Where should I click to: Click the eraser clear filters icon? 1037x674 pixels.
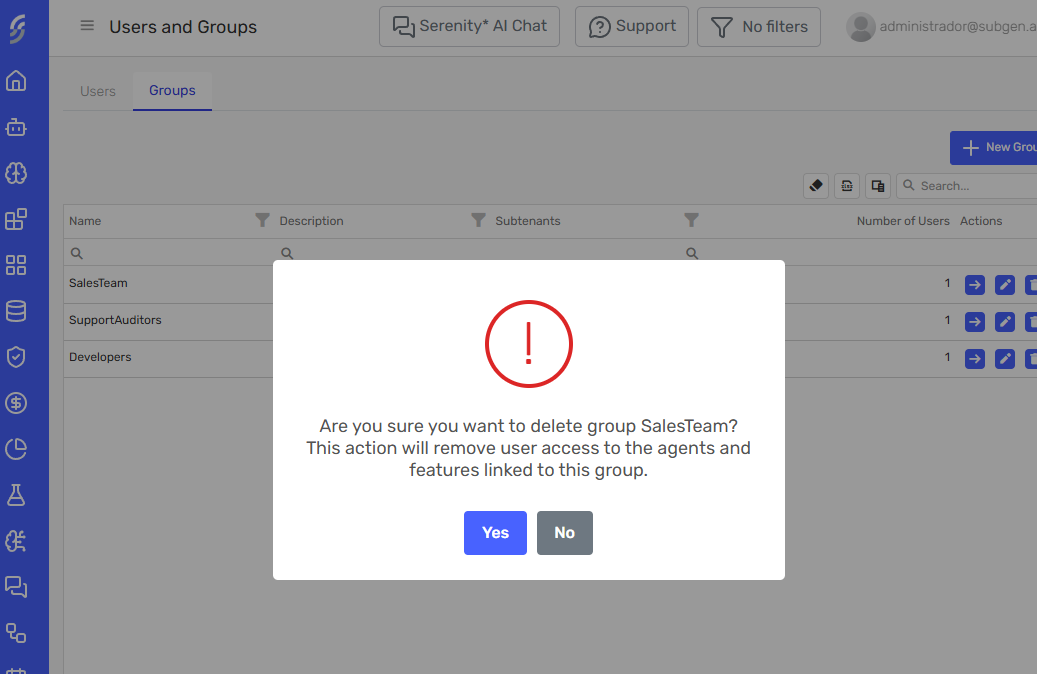[x=816, y=185]
